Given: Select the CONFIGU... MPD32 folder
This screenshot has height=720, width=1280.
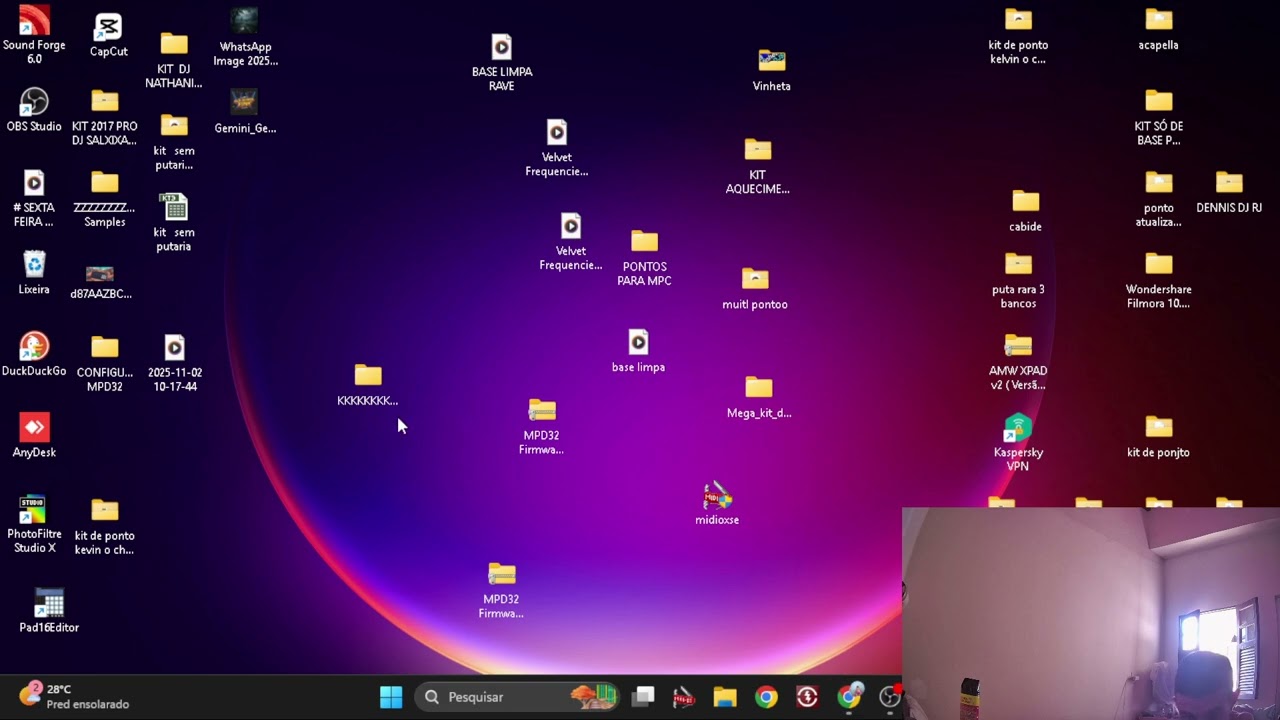Looking at the screenshot, I should pyautogui.click(x=105, y=363).
